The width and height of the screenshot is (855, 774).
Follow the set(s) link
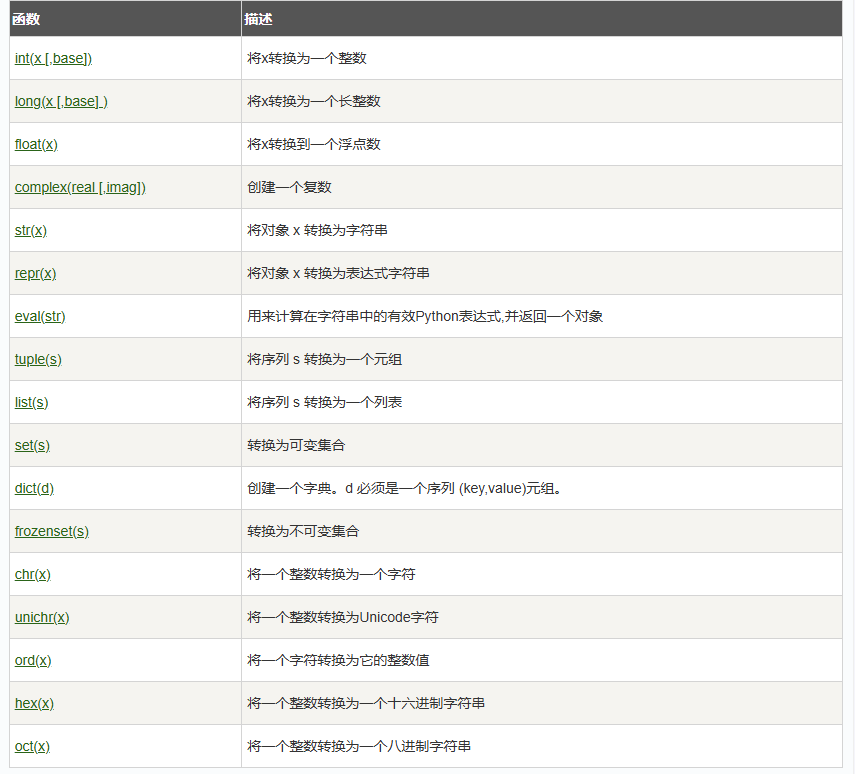click(32, 446)
